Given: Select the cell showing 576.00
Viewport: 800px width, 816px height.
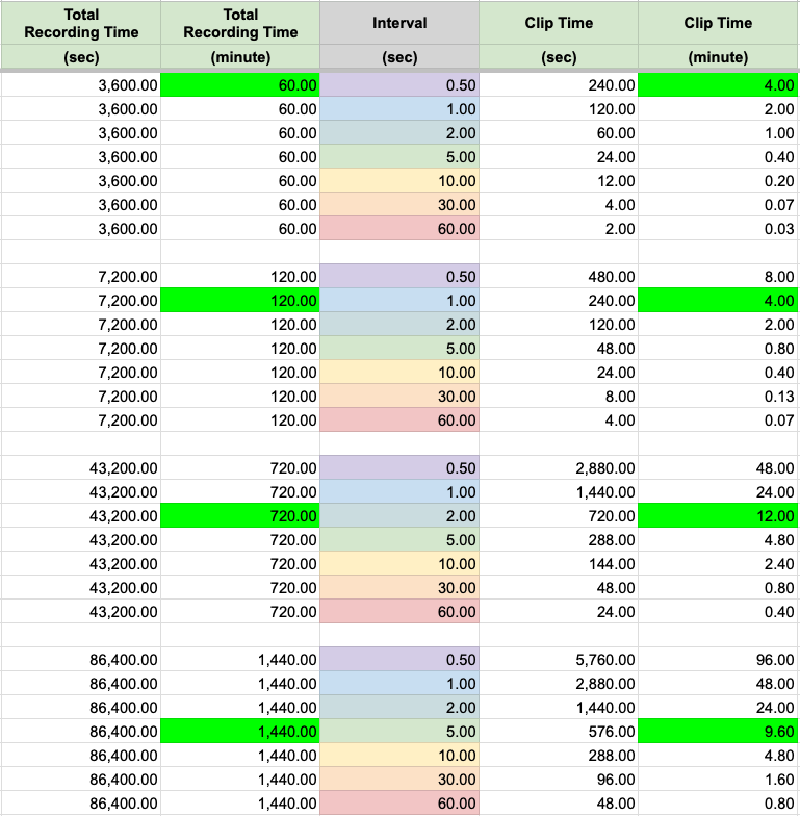Looking at the screenshot, I should point(558,731).
